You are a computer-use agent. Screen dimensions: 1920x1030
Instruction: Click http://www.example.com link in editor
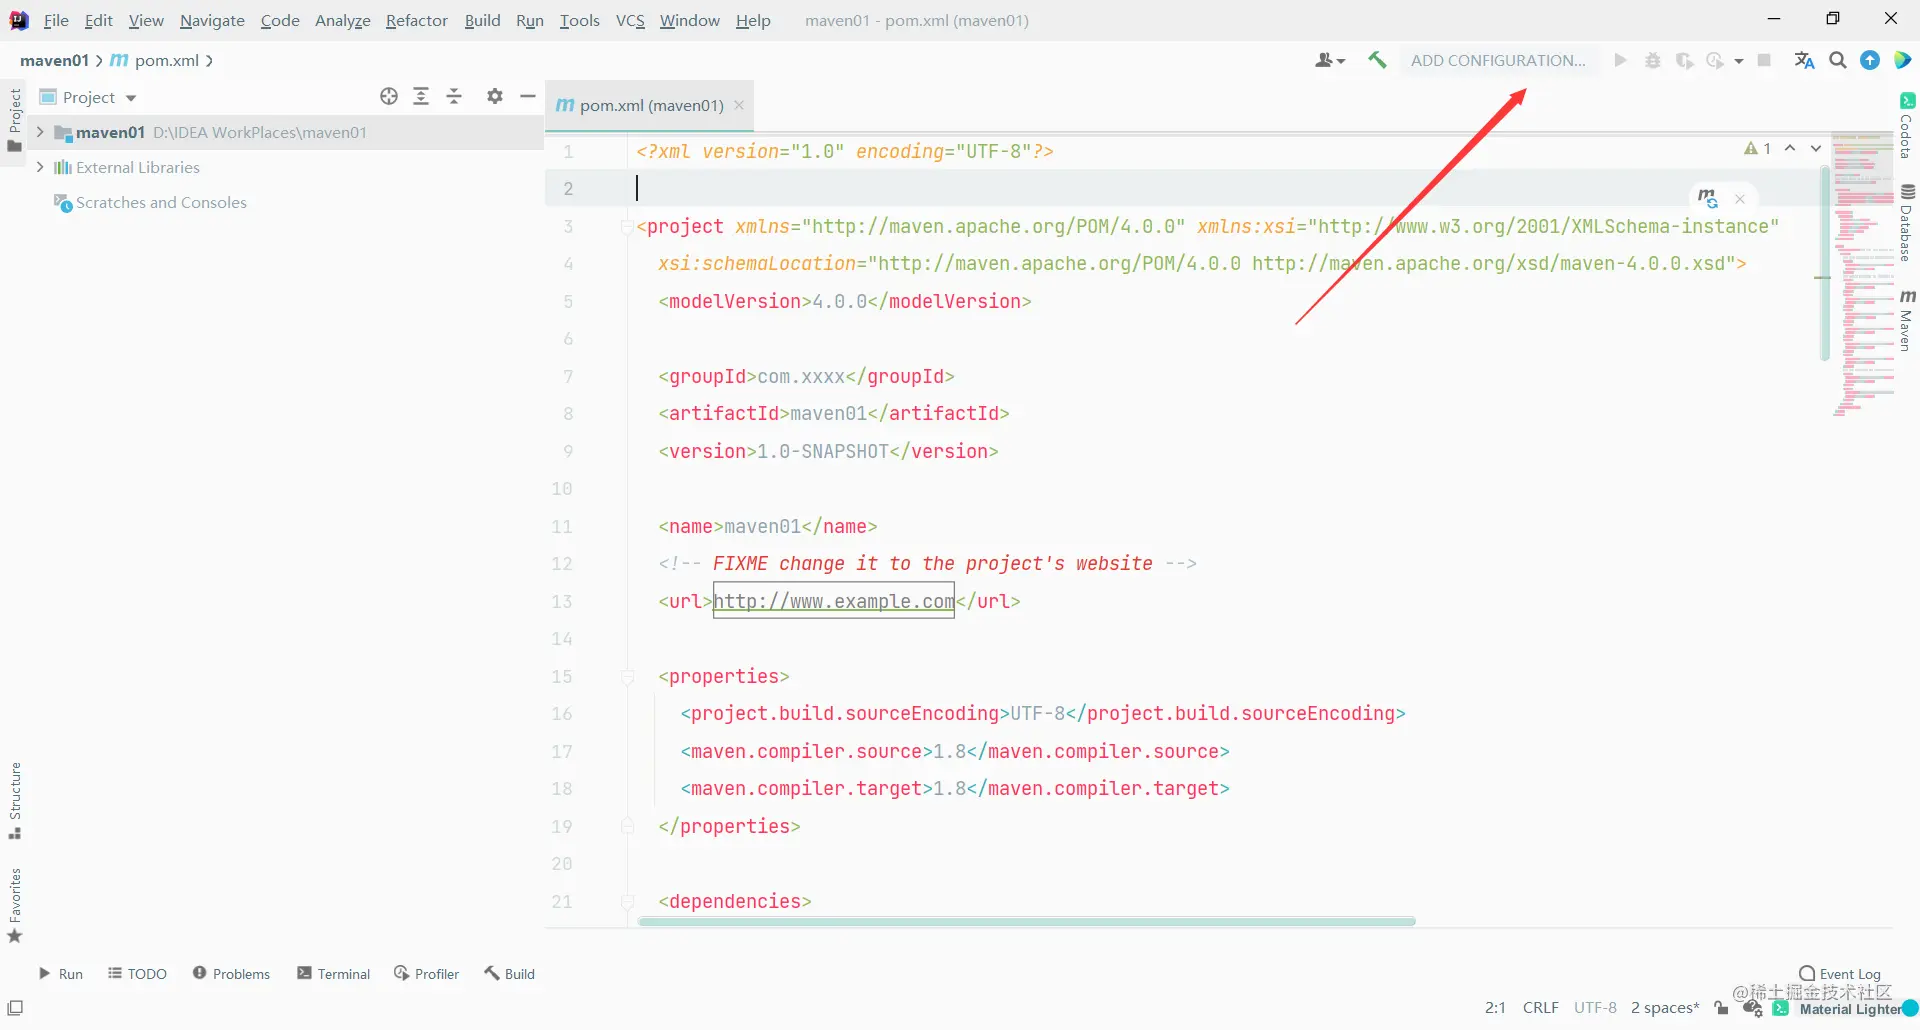click(834, 601)
